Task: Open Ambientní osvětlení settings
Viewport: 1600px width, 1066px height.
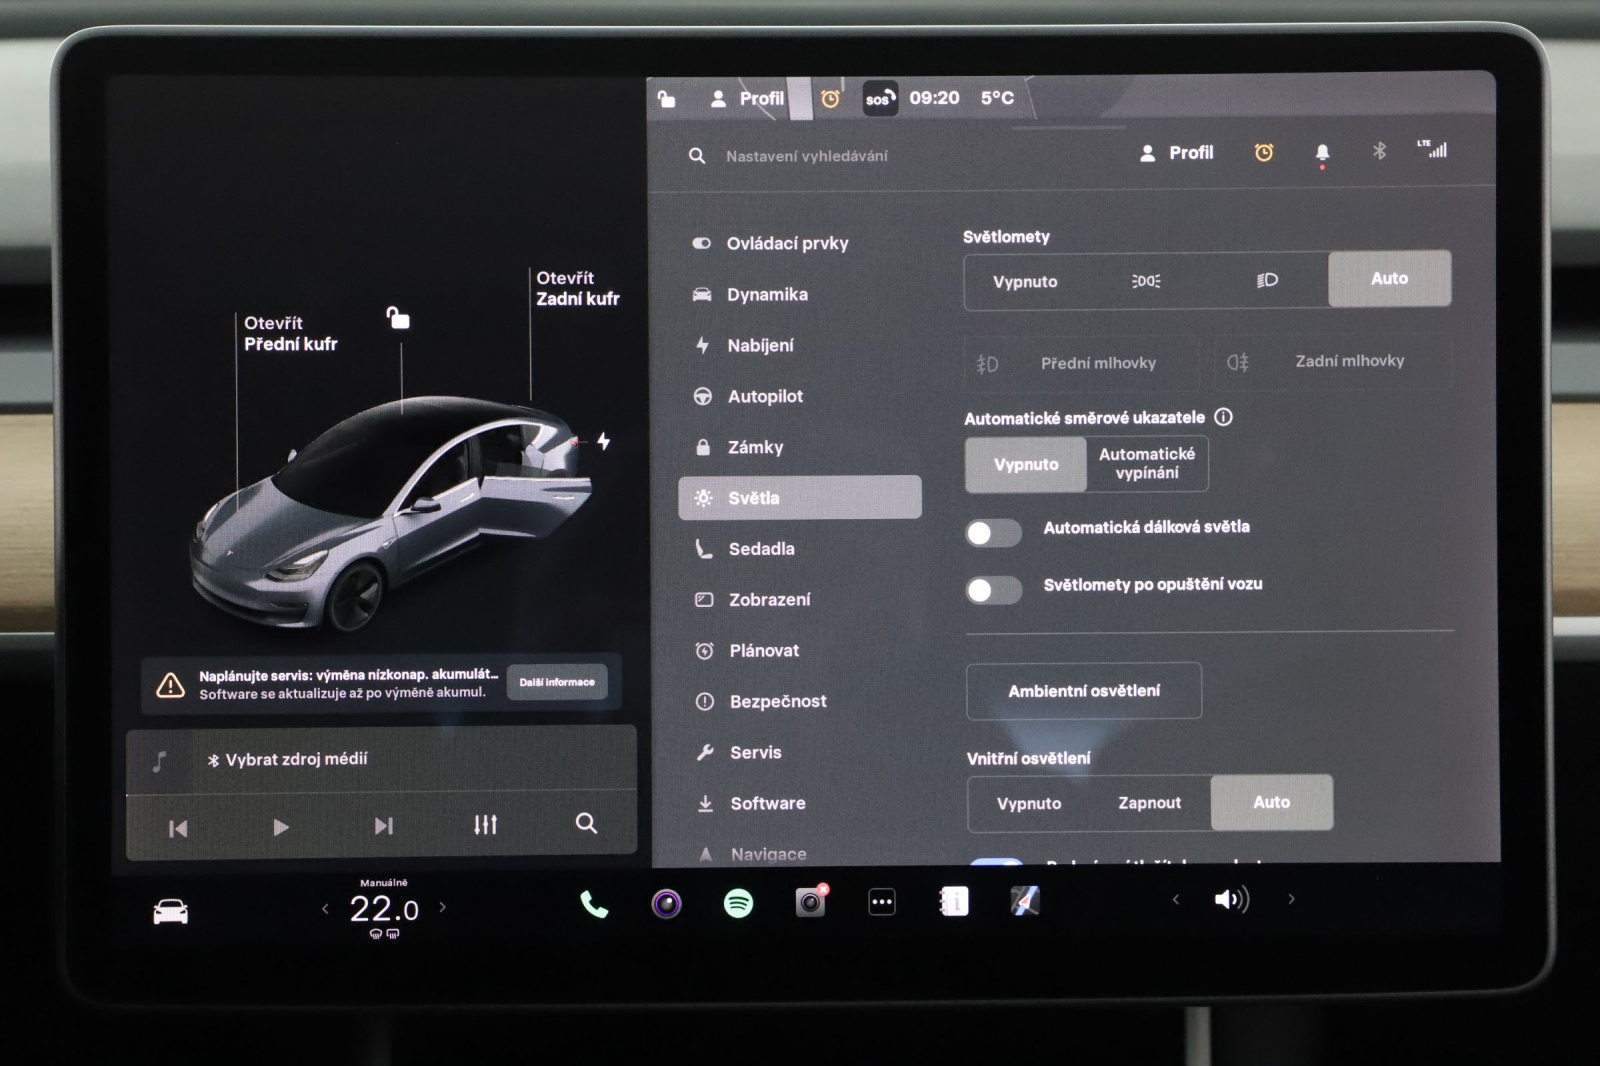Action: [1084, 691]
